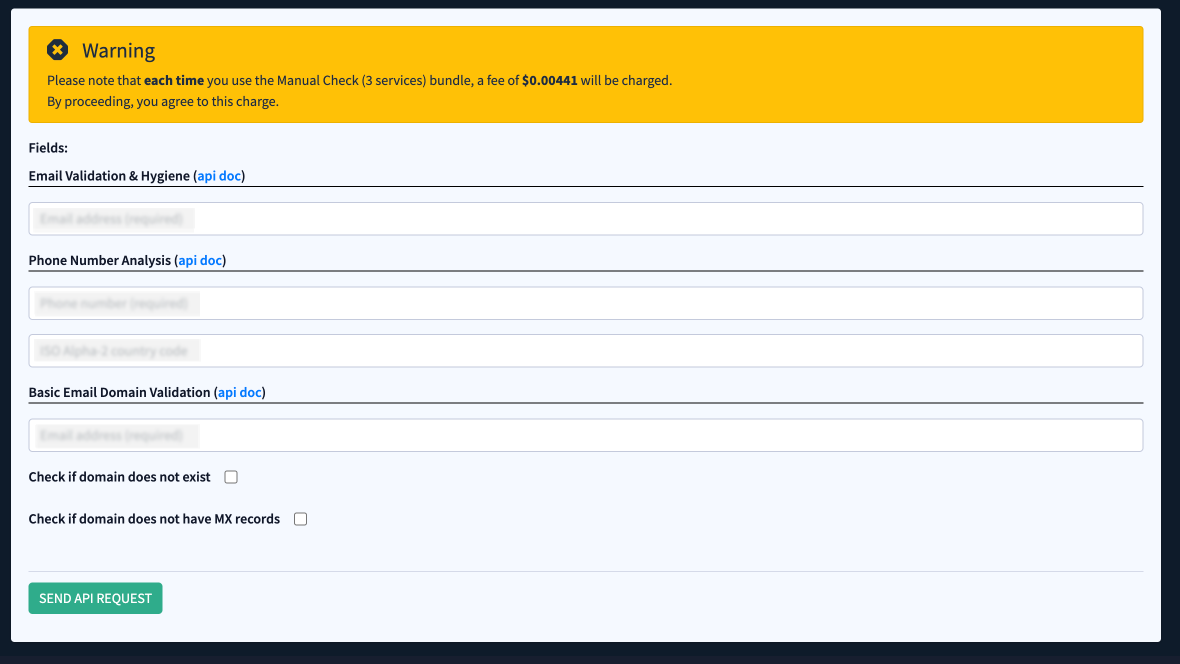The image size is (1180, 664).
Task: Click the 'Email Validation & Hygiene' section heading
Action: pyautogui.click(x=108, y=176)
